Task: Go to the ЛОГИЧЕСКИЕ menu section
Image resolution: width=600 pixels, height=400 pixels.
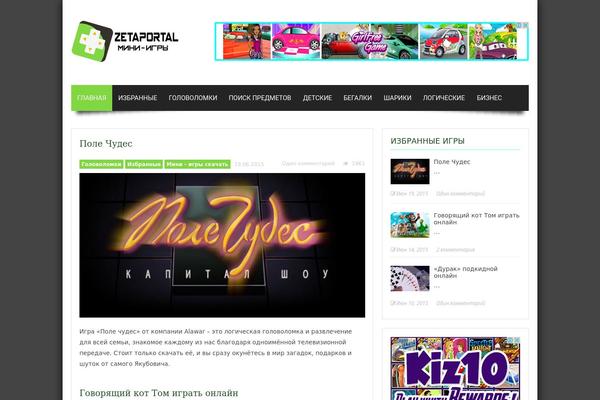Action: pyautogui.click(x=444, y=98)
